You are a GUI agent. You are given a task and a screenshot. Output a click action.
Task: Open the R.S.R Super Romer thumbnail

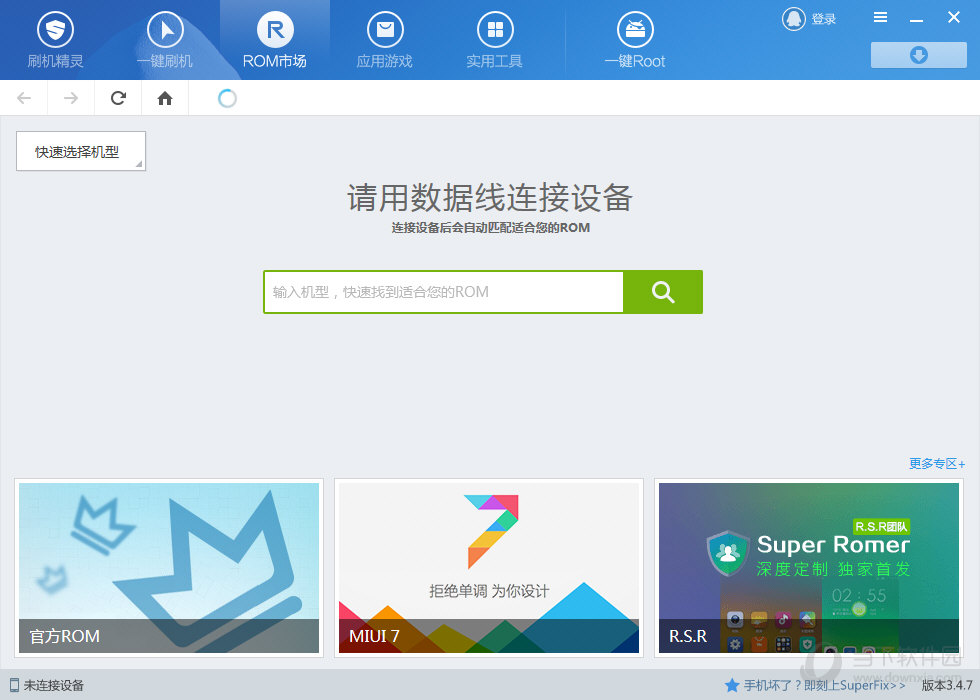pyautogui.click(x=809, y=568)
